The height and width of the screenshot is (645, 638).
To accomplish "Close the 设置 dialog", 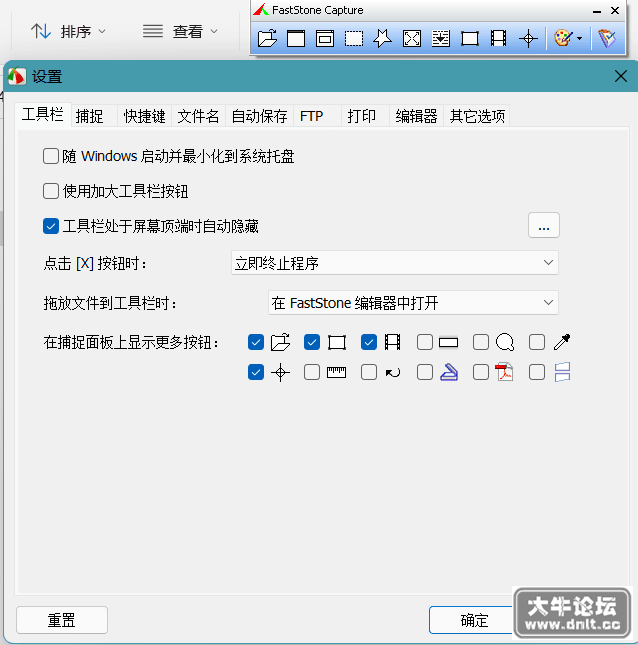I will (x=621, y=76).
